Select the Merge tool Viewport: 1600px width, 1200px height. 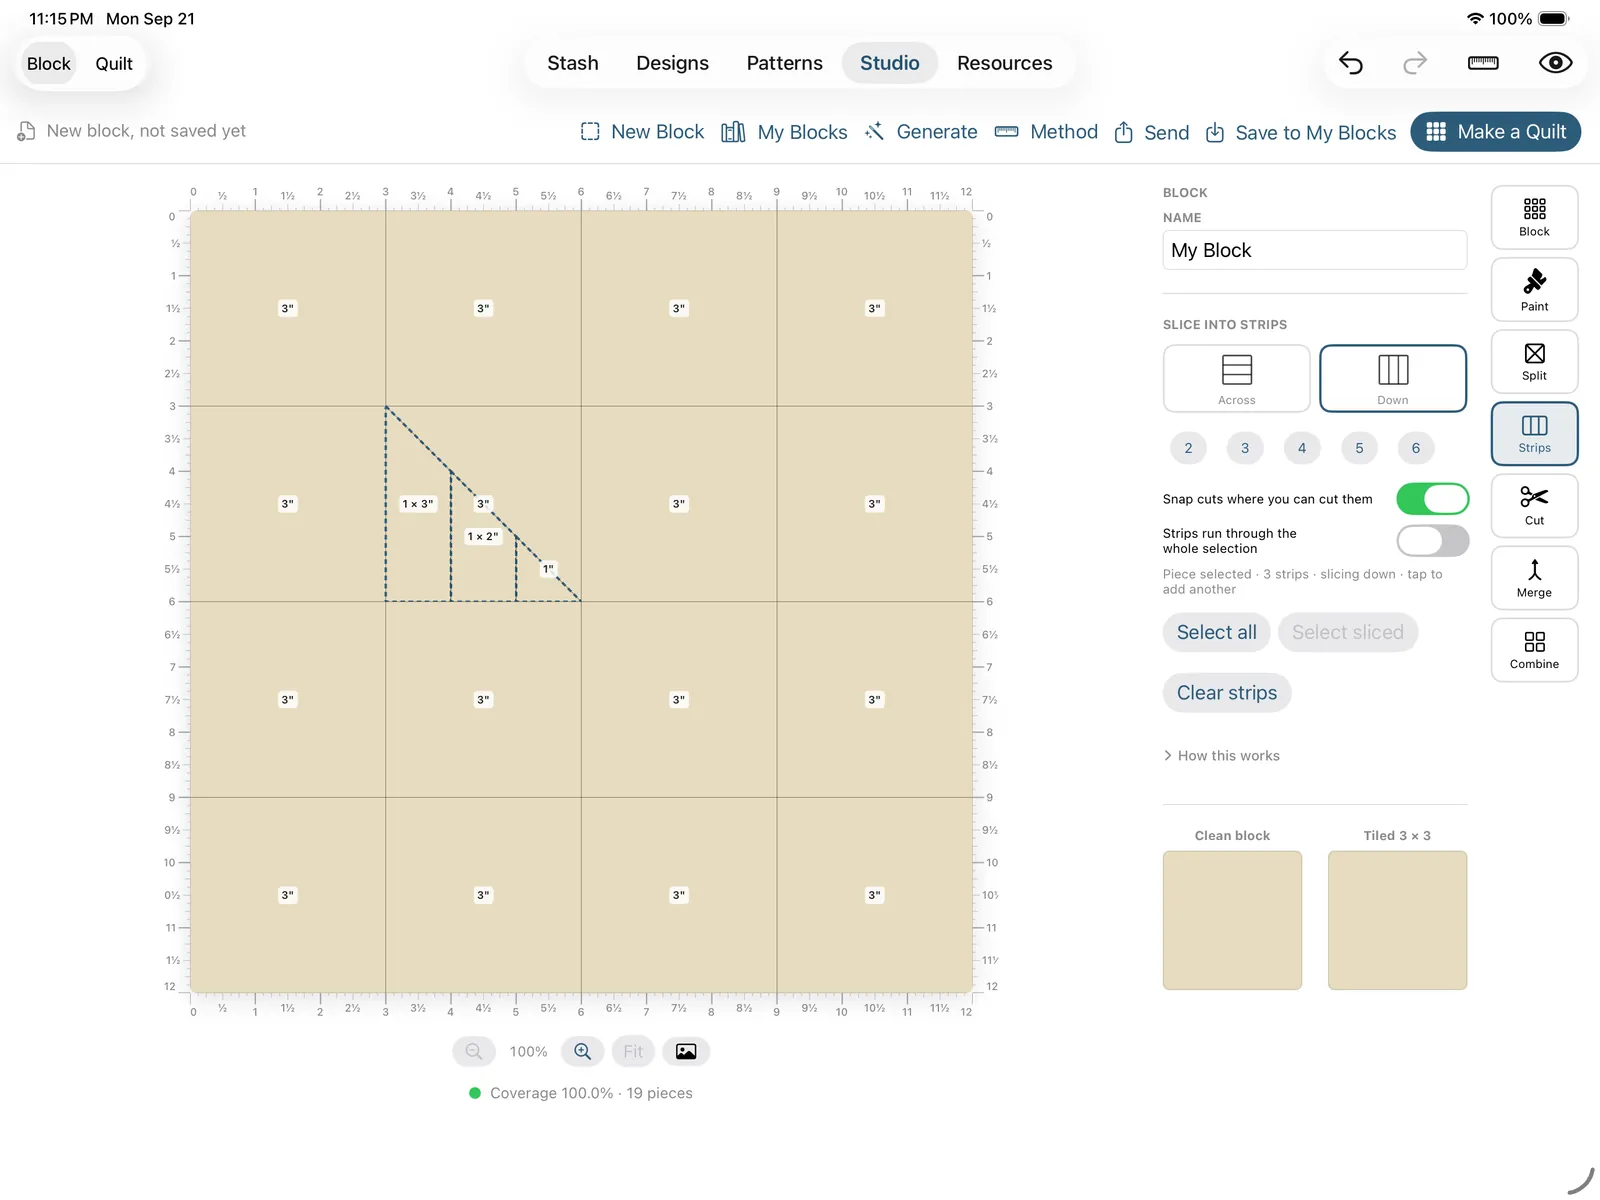click(1534, 578)
